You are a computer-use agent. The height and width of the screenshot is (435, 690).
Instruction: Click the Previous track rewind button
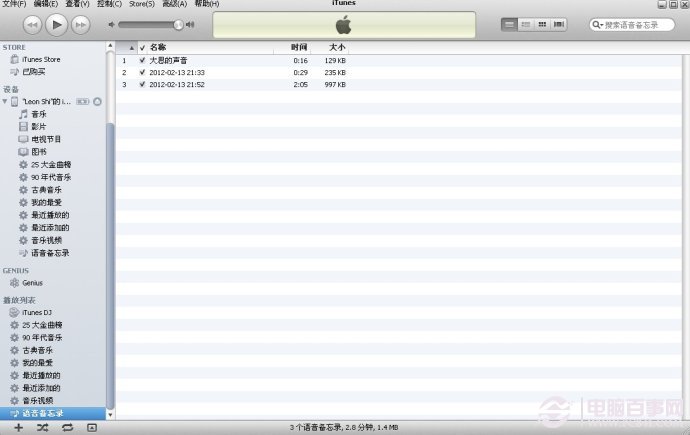point(32,25)
